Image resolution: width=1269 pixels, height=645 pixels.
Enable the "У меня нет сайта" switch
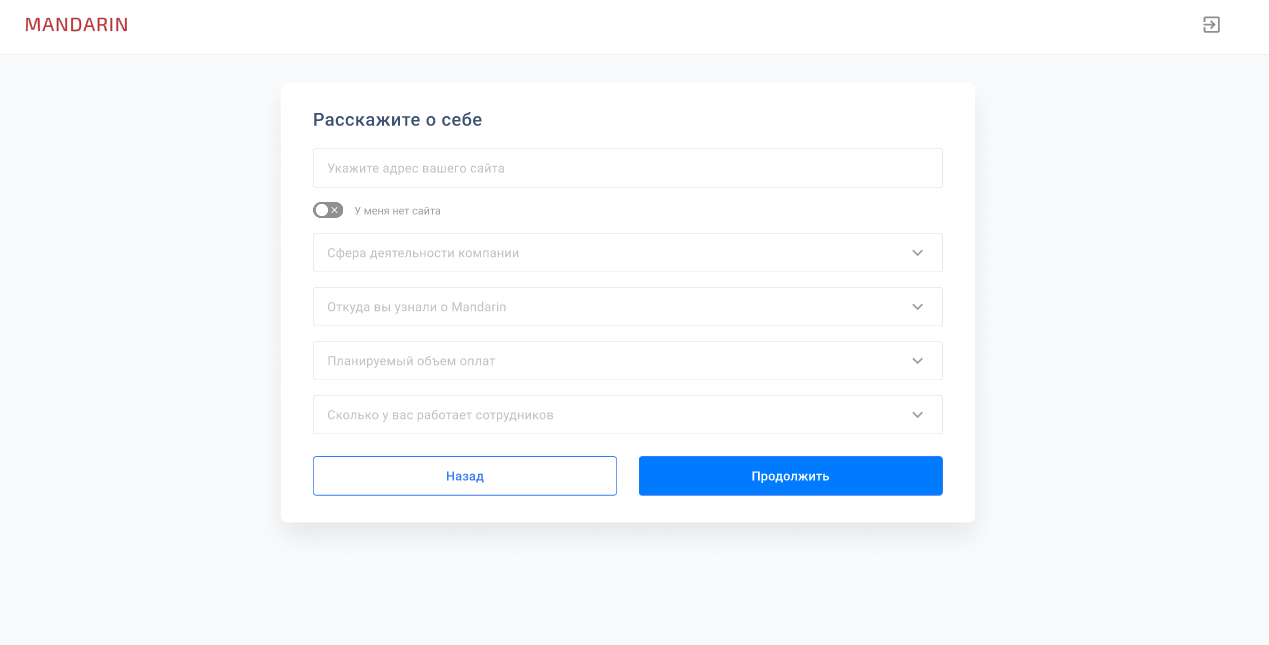328,210
